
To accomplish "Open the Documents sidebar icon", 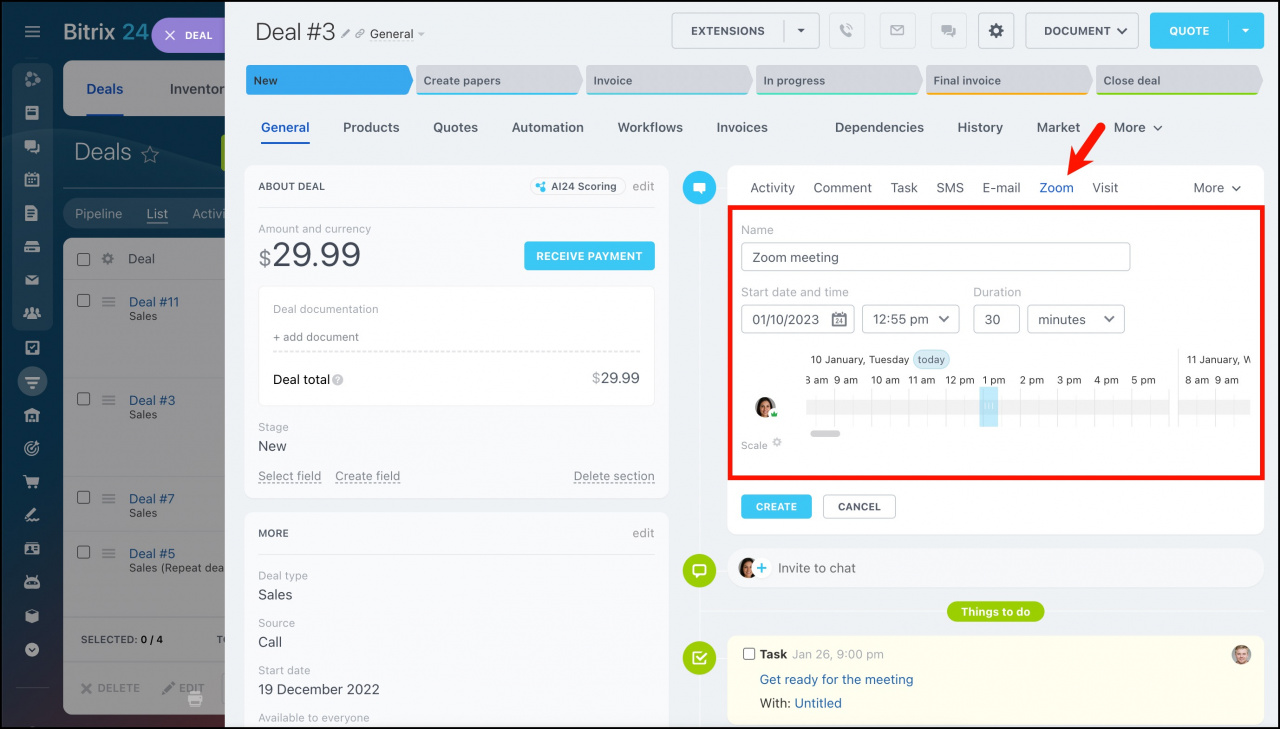I will point(32,213).
